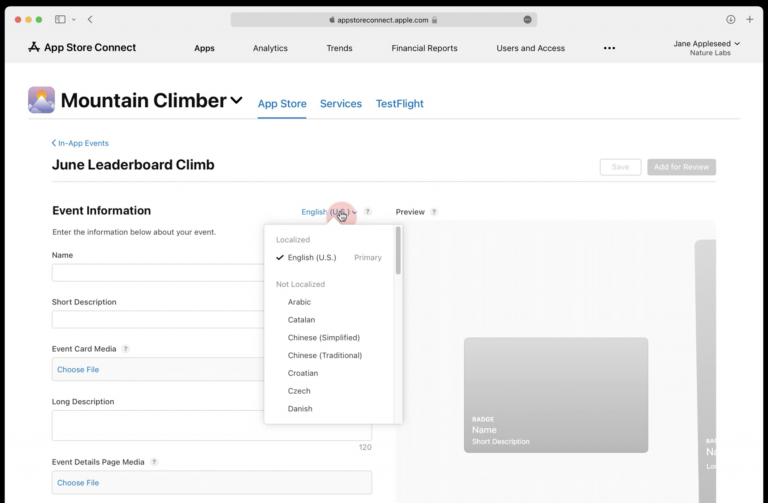Click help icon next to language selector
The image size is (768, 503).
pos(367,212)
